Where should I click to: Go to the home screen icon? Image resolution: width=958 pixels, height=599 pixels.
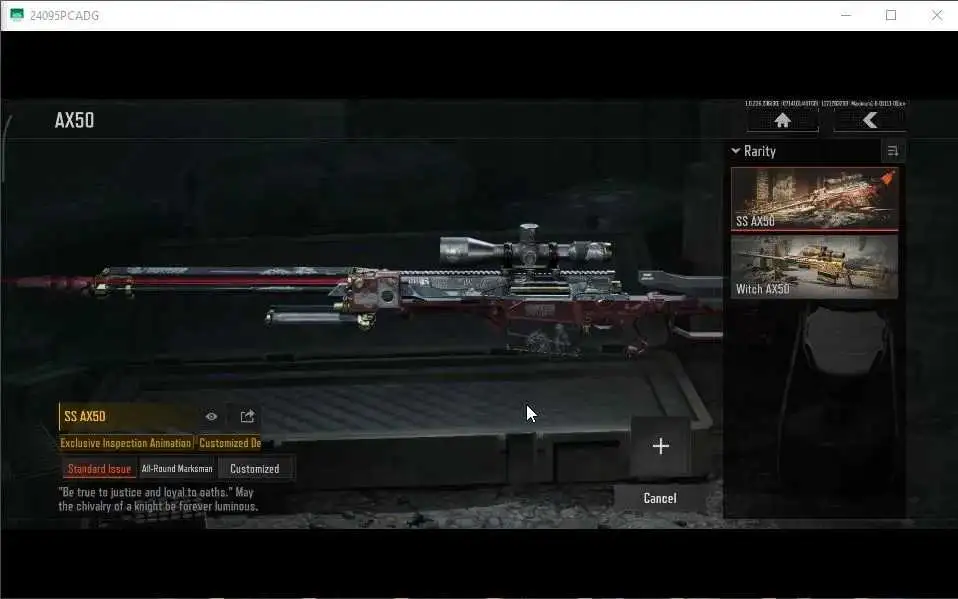[783, 120]
